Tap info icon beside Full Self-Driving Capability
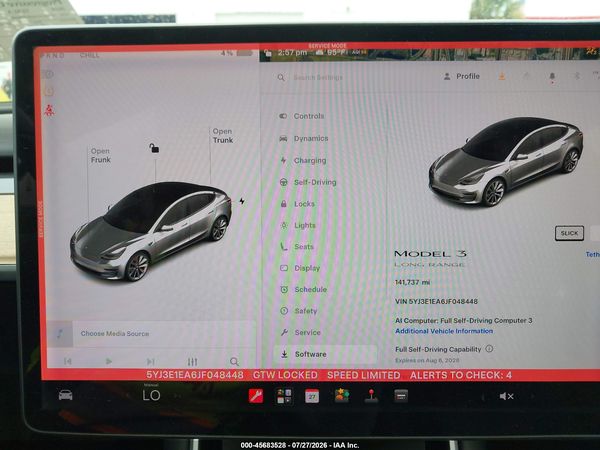 pos(489,349)
